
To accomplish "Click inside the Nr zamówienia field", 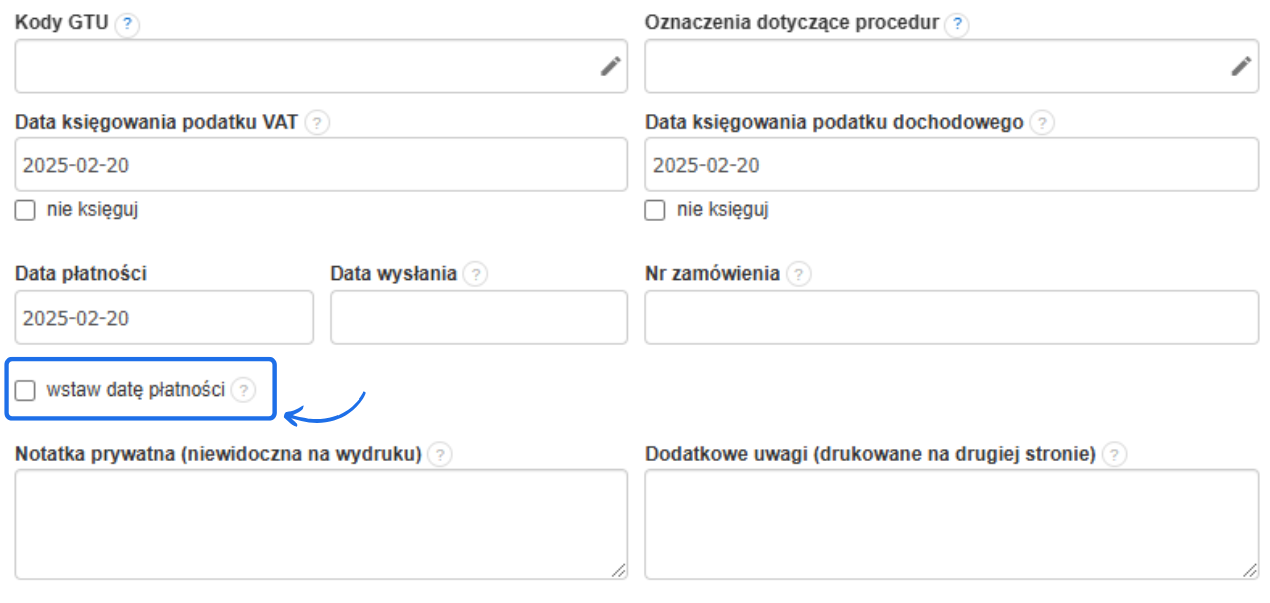I will [952, 317].
